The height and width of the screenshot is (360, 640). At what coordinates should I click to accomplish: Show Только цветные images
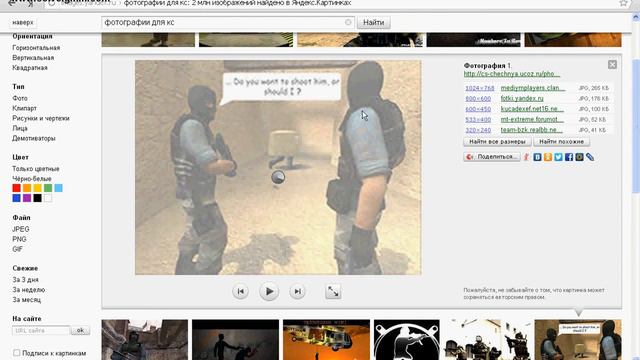tap(36, 169)
